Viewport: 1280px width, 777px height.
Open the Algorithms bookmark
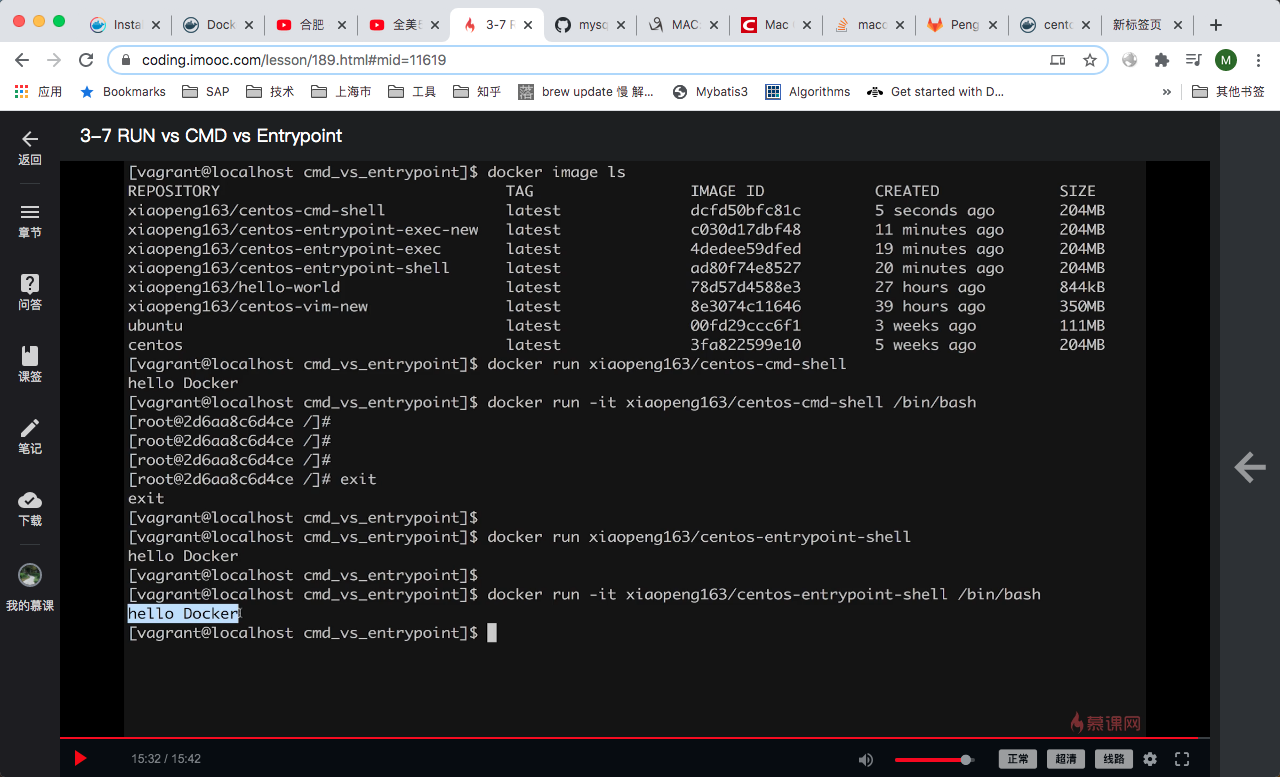point(808,92)
